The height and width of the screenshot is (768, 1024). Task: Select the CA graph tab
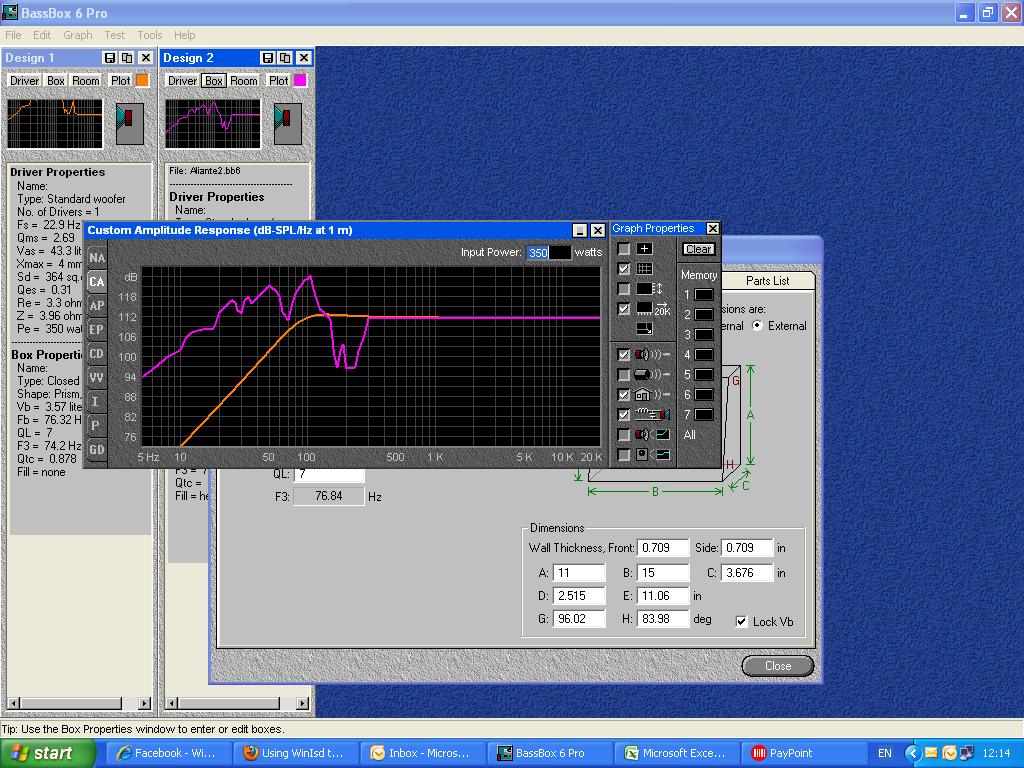97,281
